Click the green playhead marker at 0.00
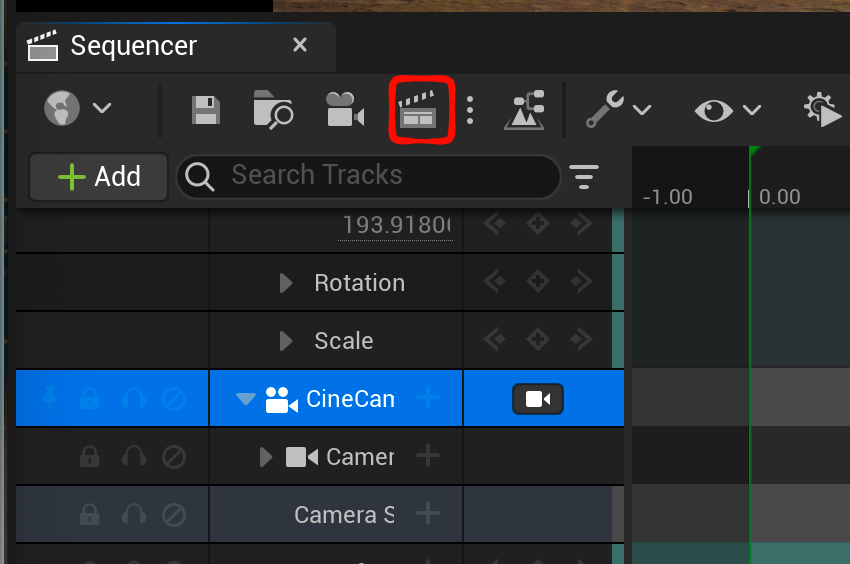This screenshot has height=564, width=850. pos(755,152)
